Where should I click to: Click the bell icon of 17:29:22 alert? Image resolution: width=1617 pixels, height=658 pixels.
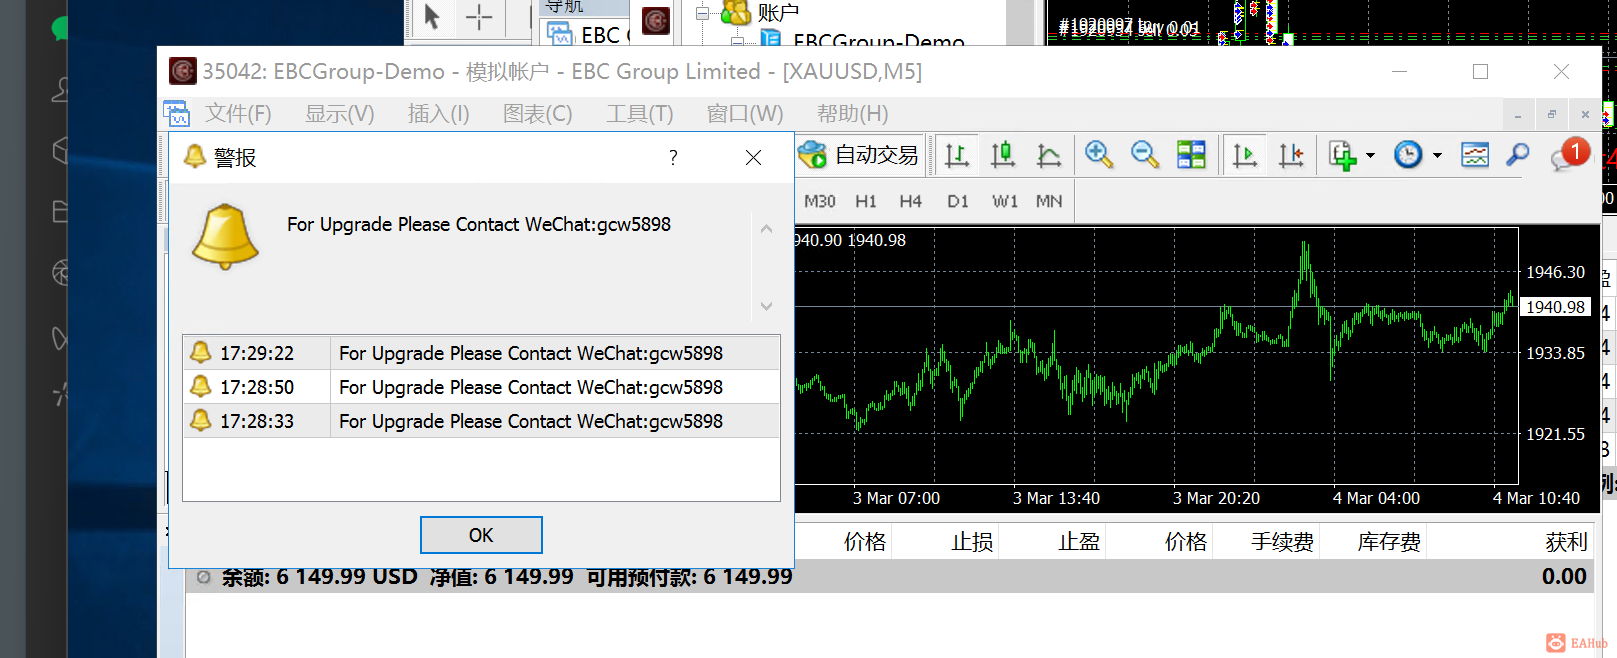pos(201,352)
